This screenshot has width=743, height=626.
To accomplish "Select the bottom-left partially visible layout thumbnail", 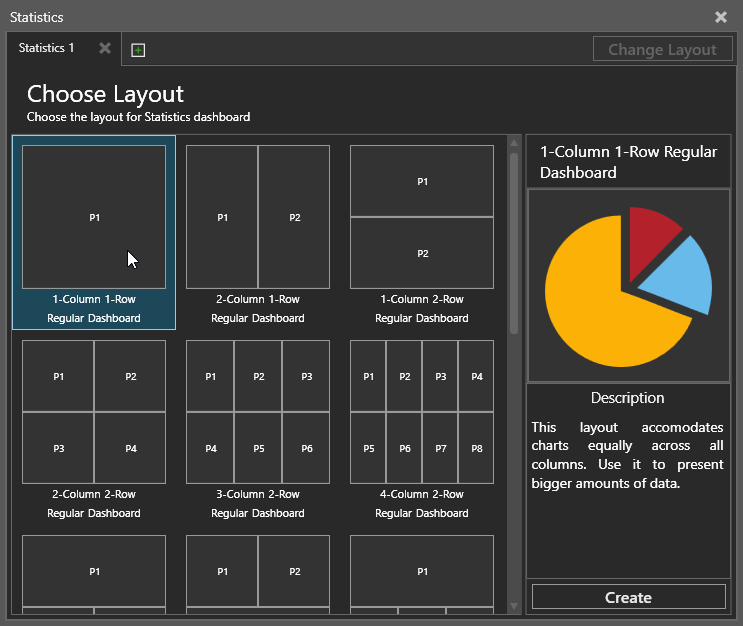I will click(94, 574).
